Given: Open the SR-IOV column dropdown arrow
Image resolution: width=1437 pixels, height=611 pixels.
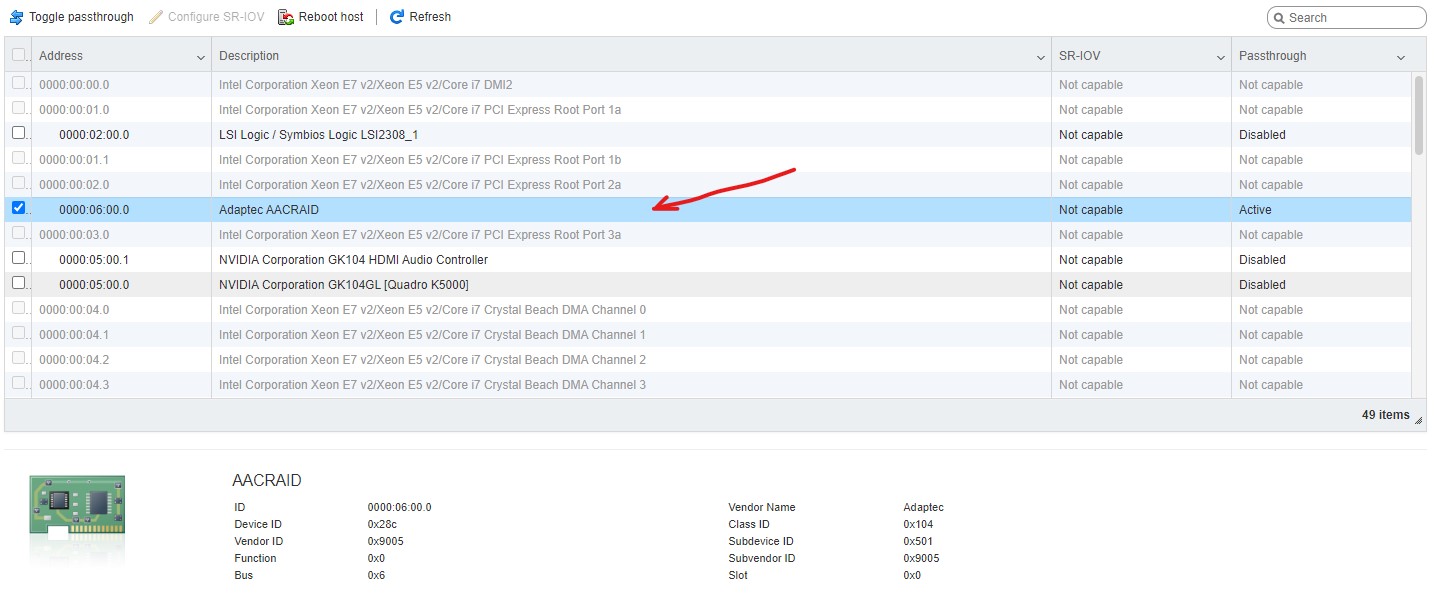Looking at the screenshot, I should [x=1221, y=57].
